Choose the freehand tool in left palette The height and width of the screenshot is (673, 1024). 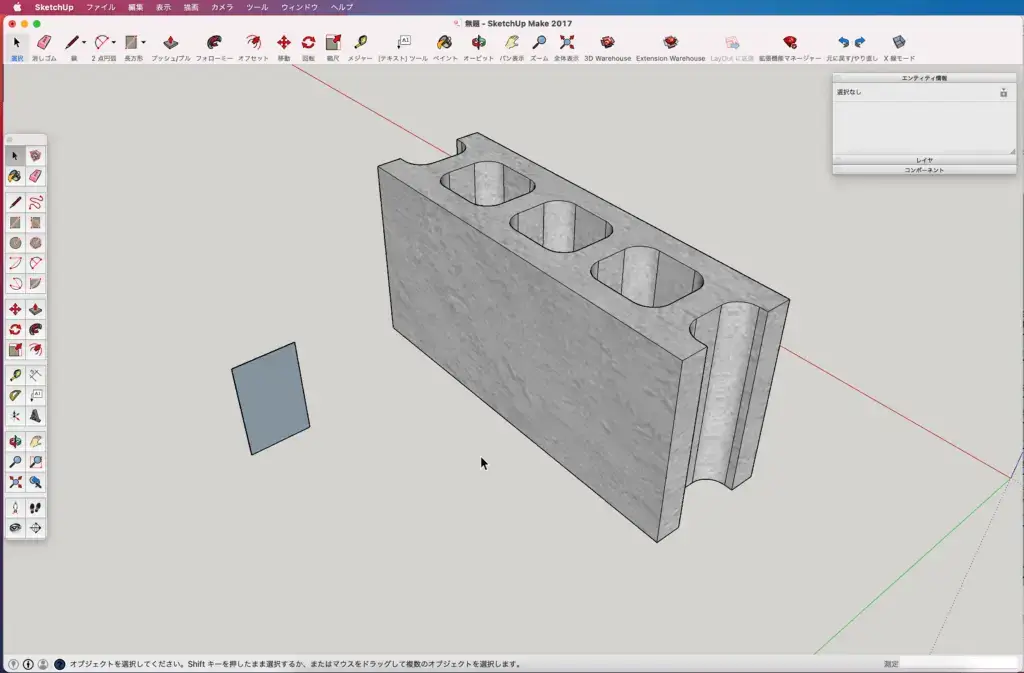(35, 202)
